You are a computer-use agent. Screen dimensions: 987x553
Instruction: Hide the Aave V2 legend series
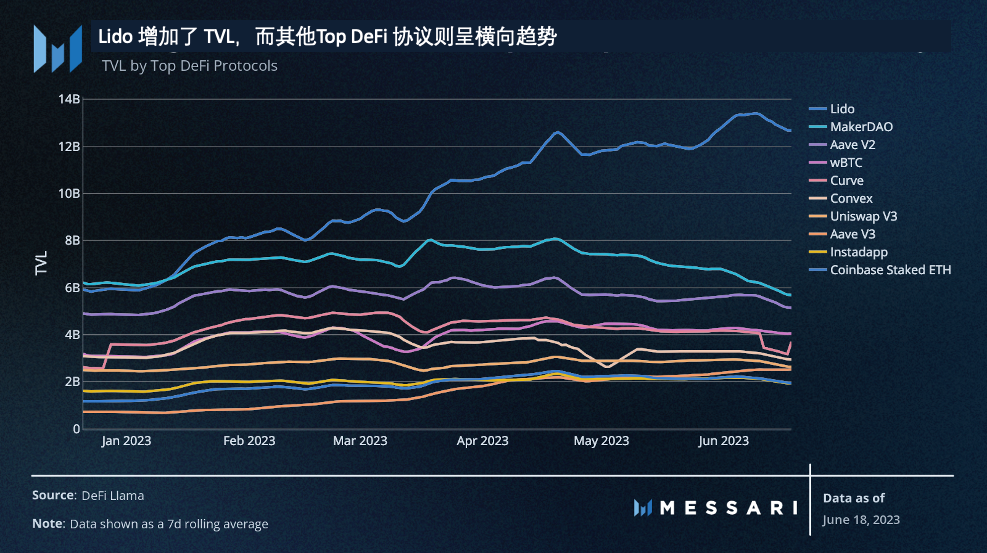(853, 145)
